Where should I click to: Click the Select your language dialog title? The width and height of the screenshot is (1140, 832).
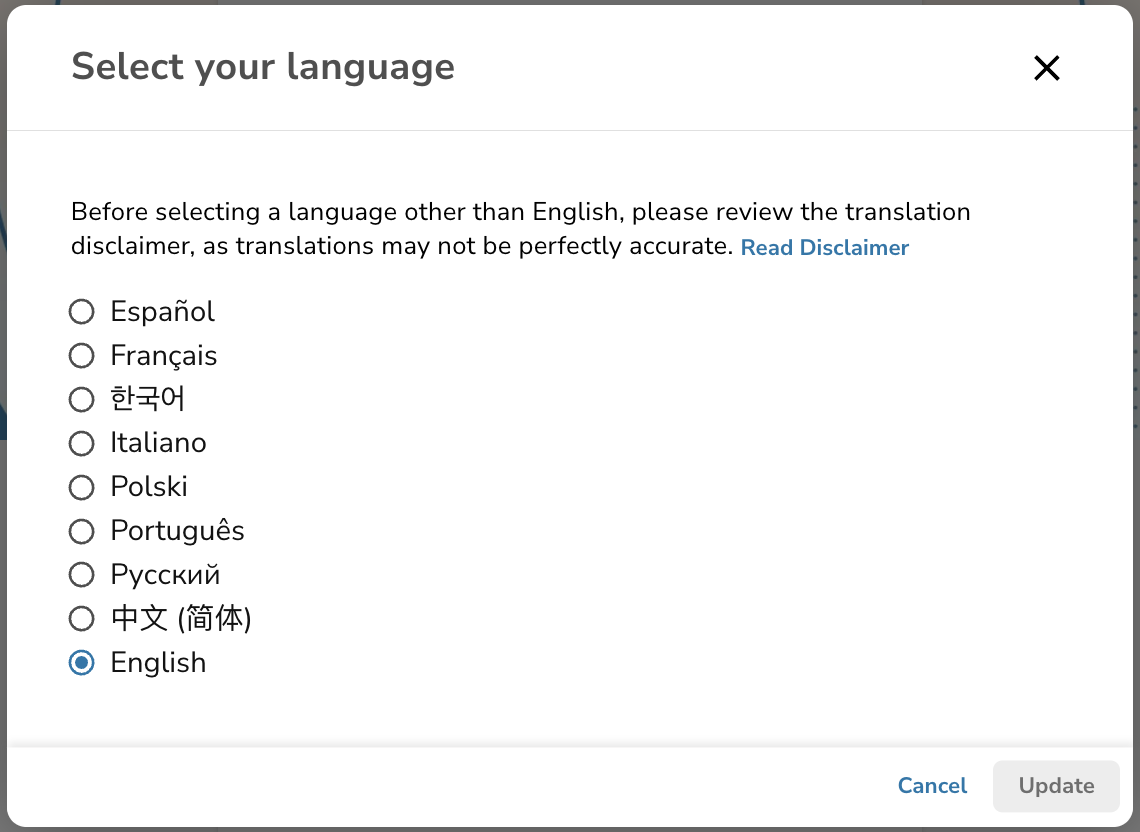click(x=263, y=67)
